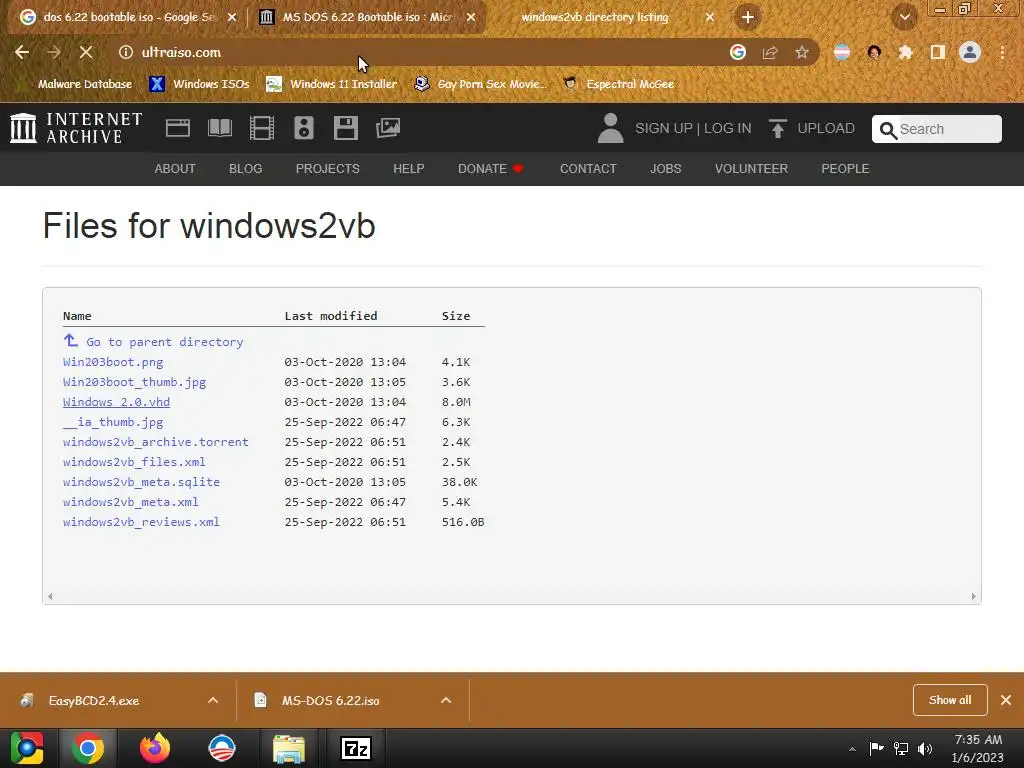The height and width of the screenshot is (768, 1024).
Task: Open Windows 11 Installer bookmark
Action: pyautogui.click(x=332, y=84)
